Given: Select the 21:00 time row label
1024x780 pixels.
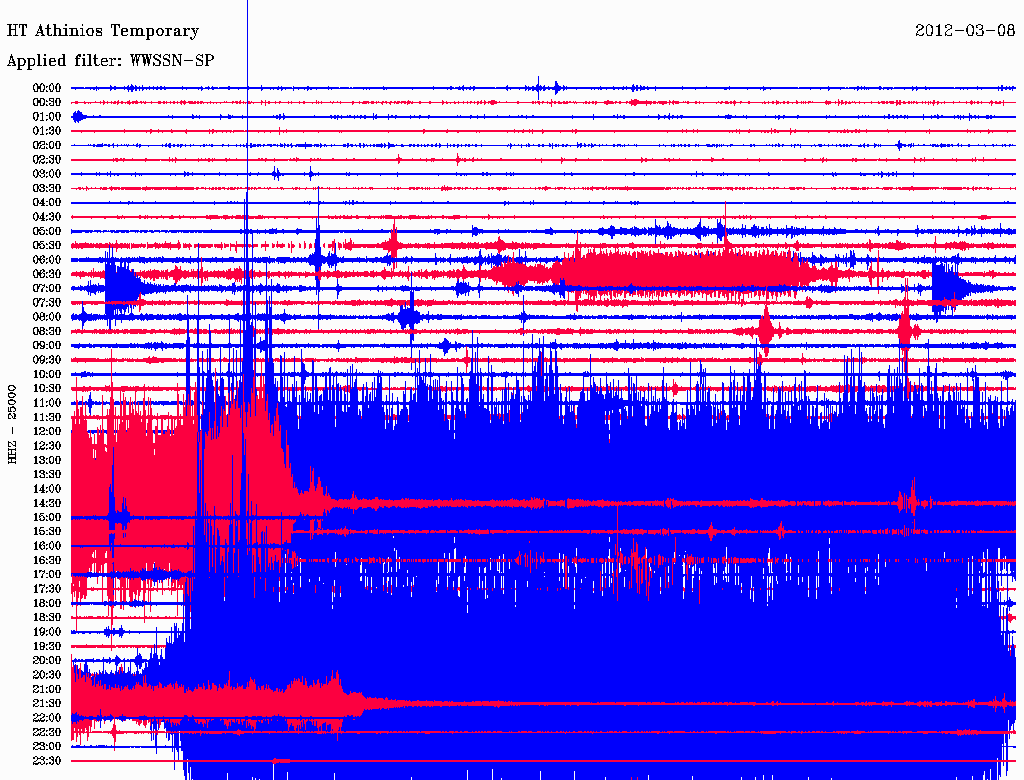Looking at the screenshot, I should 47,689.
